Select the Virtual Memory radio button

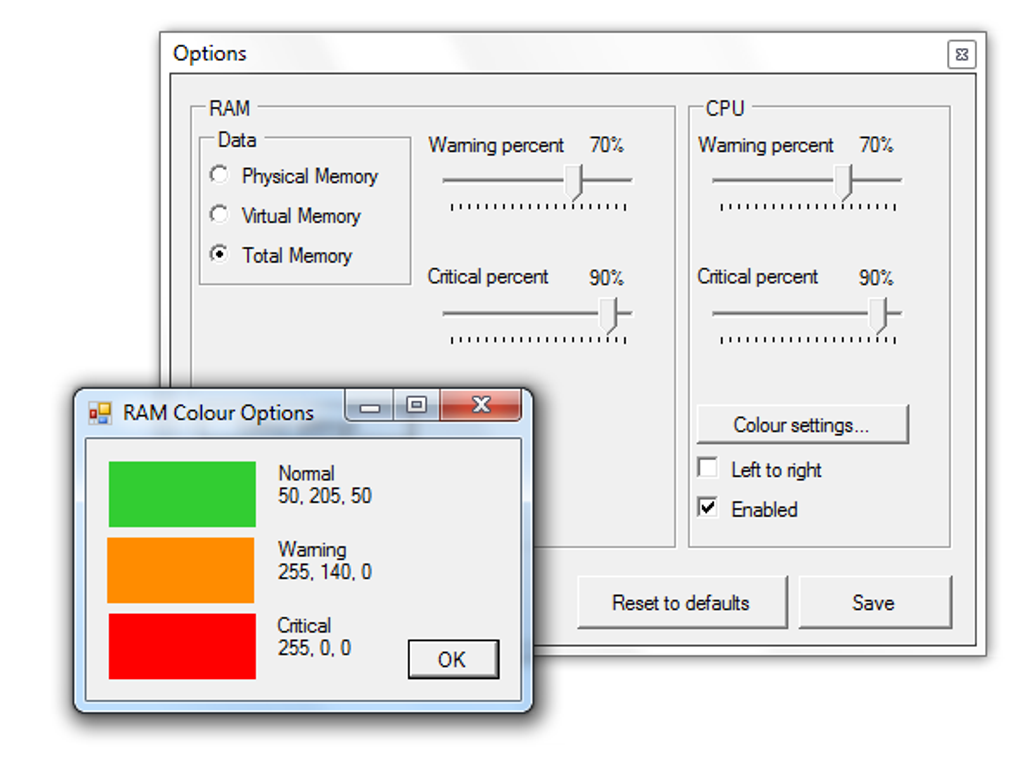tap(219, 214)
